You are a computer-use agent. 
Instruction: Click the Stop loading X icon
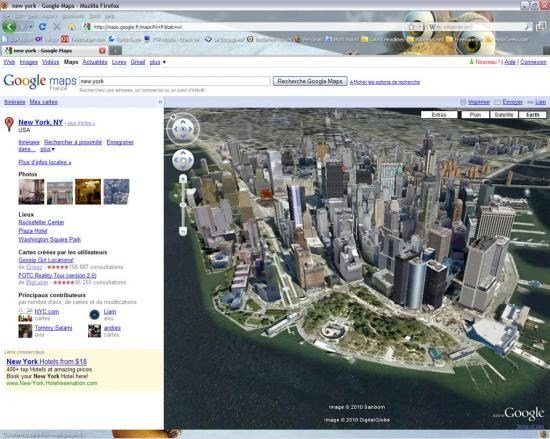[x=57, y=27]
